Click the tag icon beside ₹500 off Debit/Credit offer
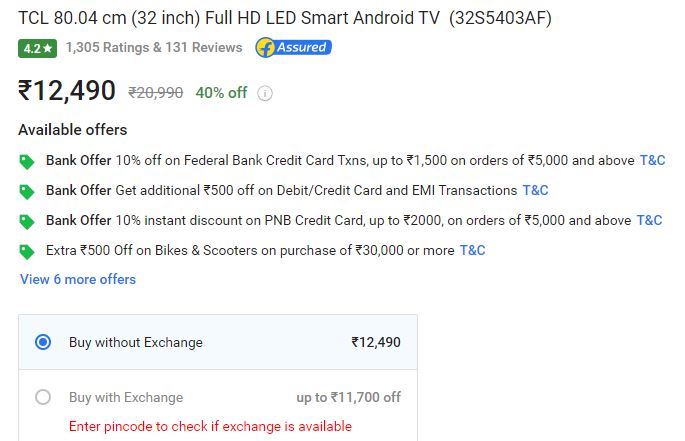 tap(27, 191)
